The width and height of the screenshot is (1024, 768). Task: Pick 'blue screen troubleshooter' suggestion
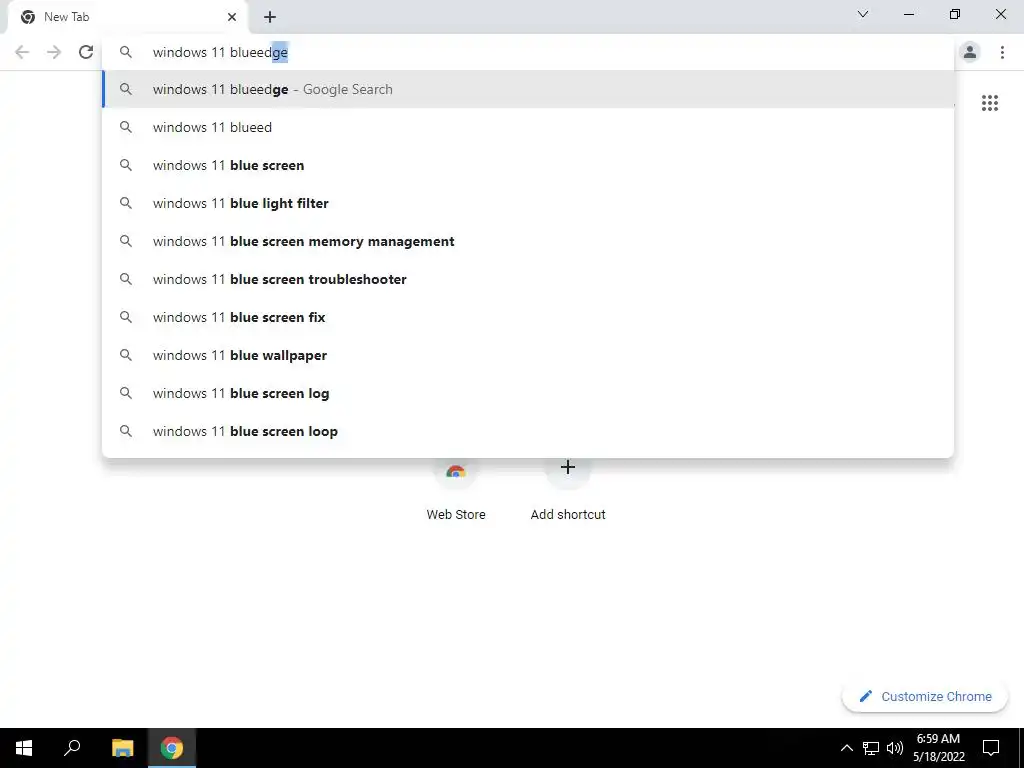528,279
